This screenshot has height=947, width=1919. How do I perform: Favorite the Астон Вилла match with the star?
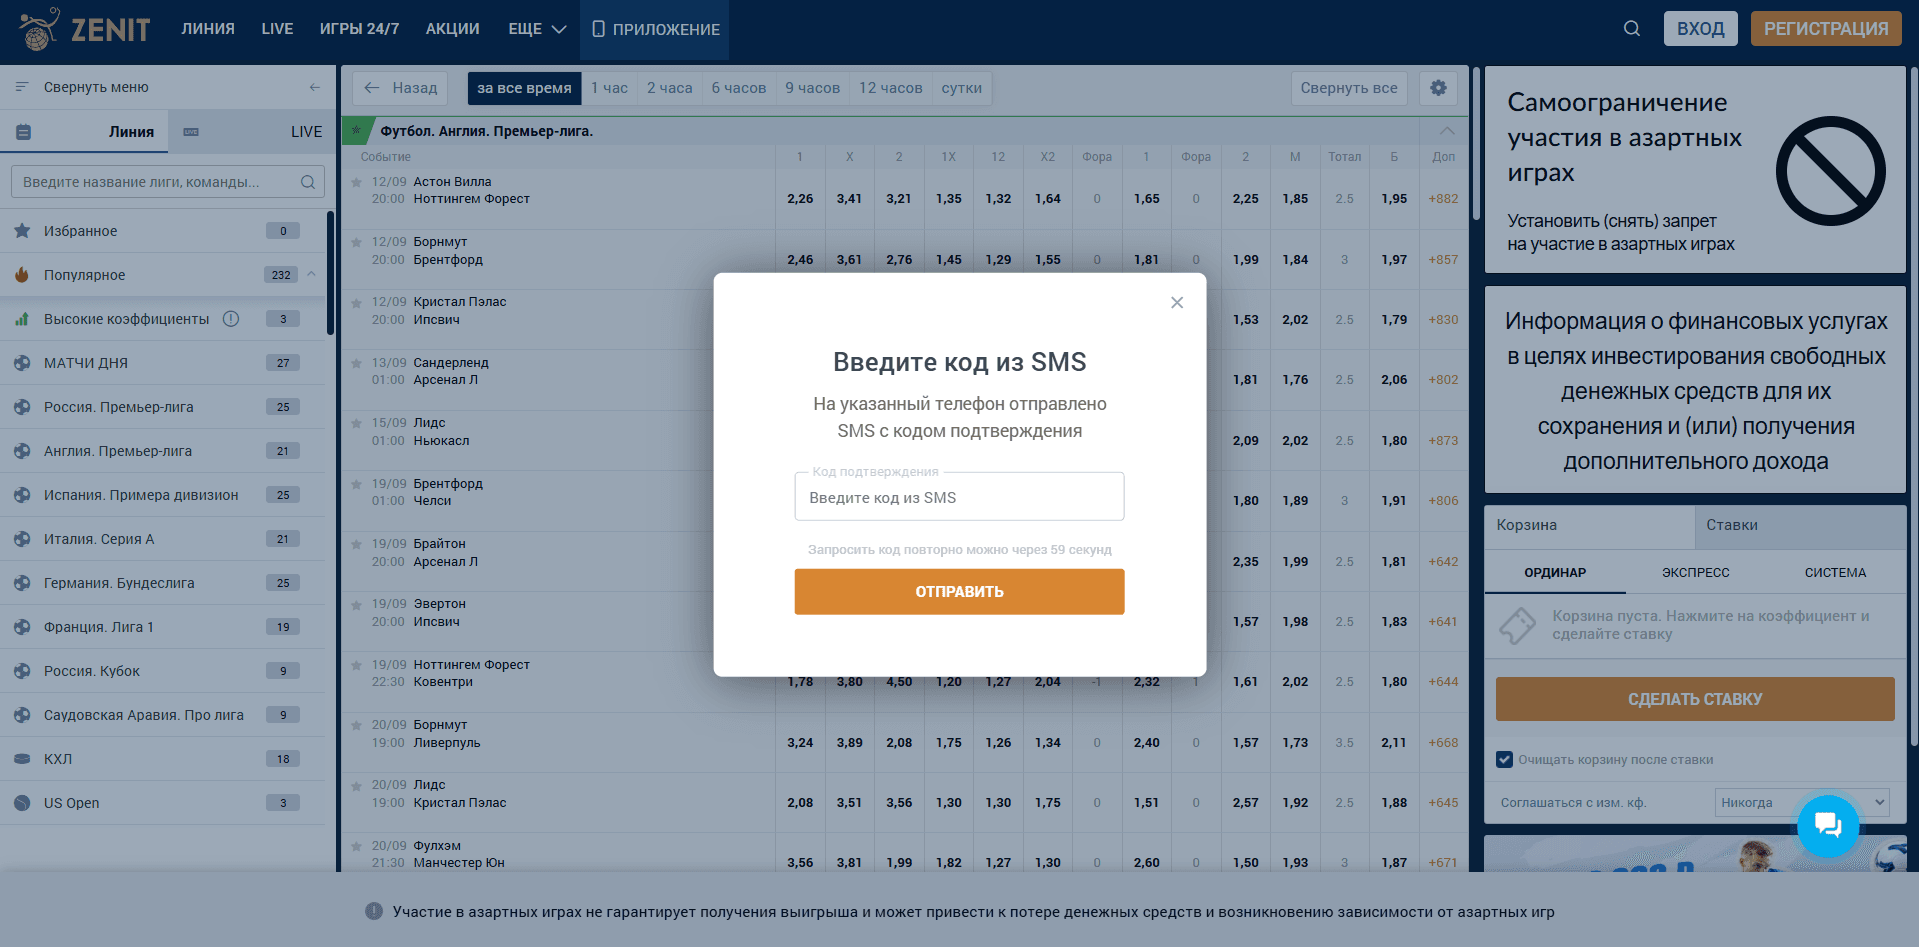[x=356, y=182]
